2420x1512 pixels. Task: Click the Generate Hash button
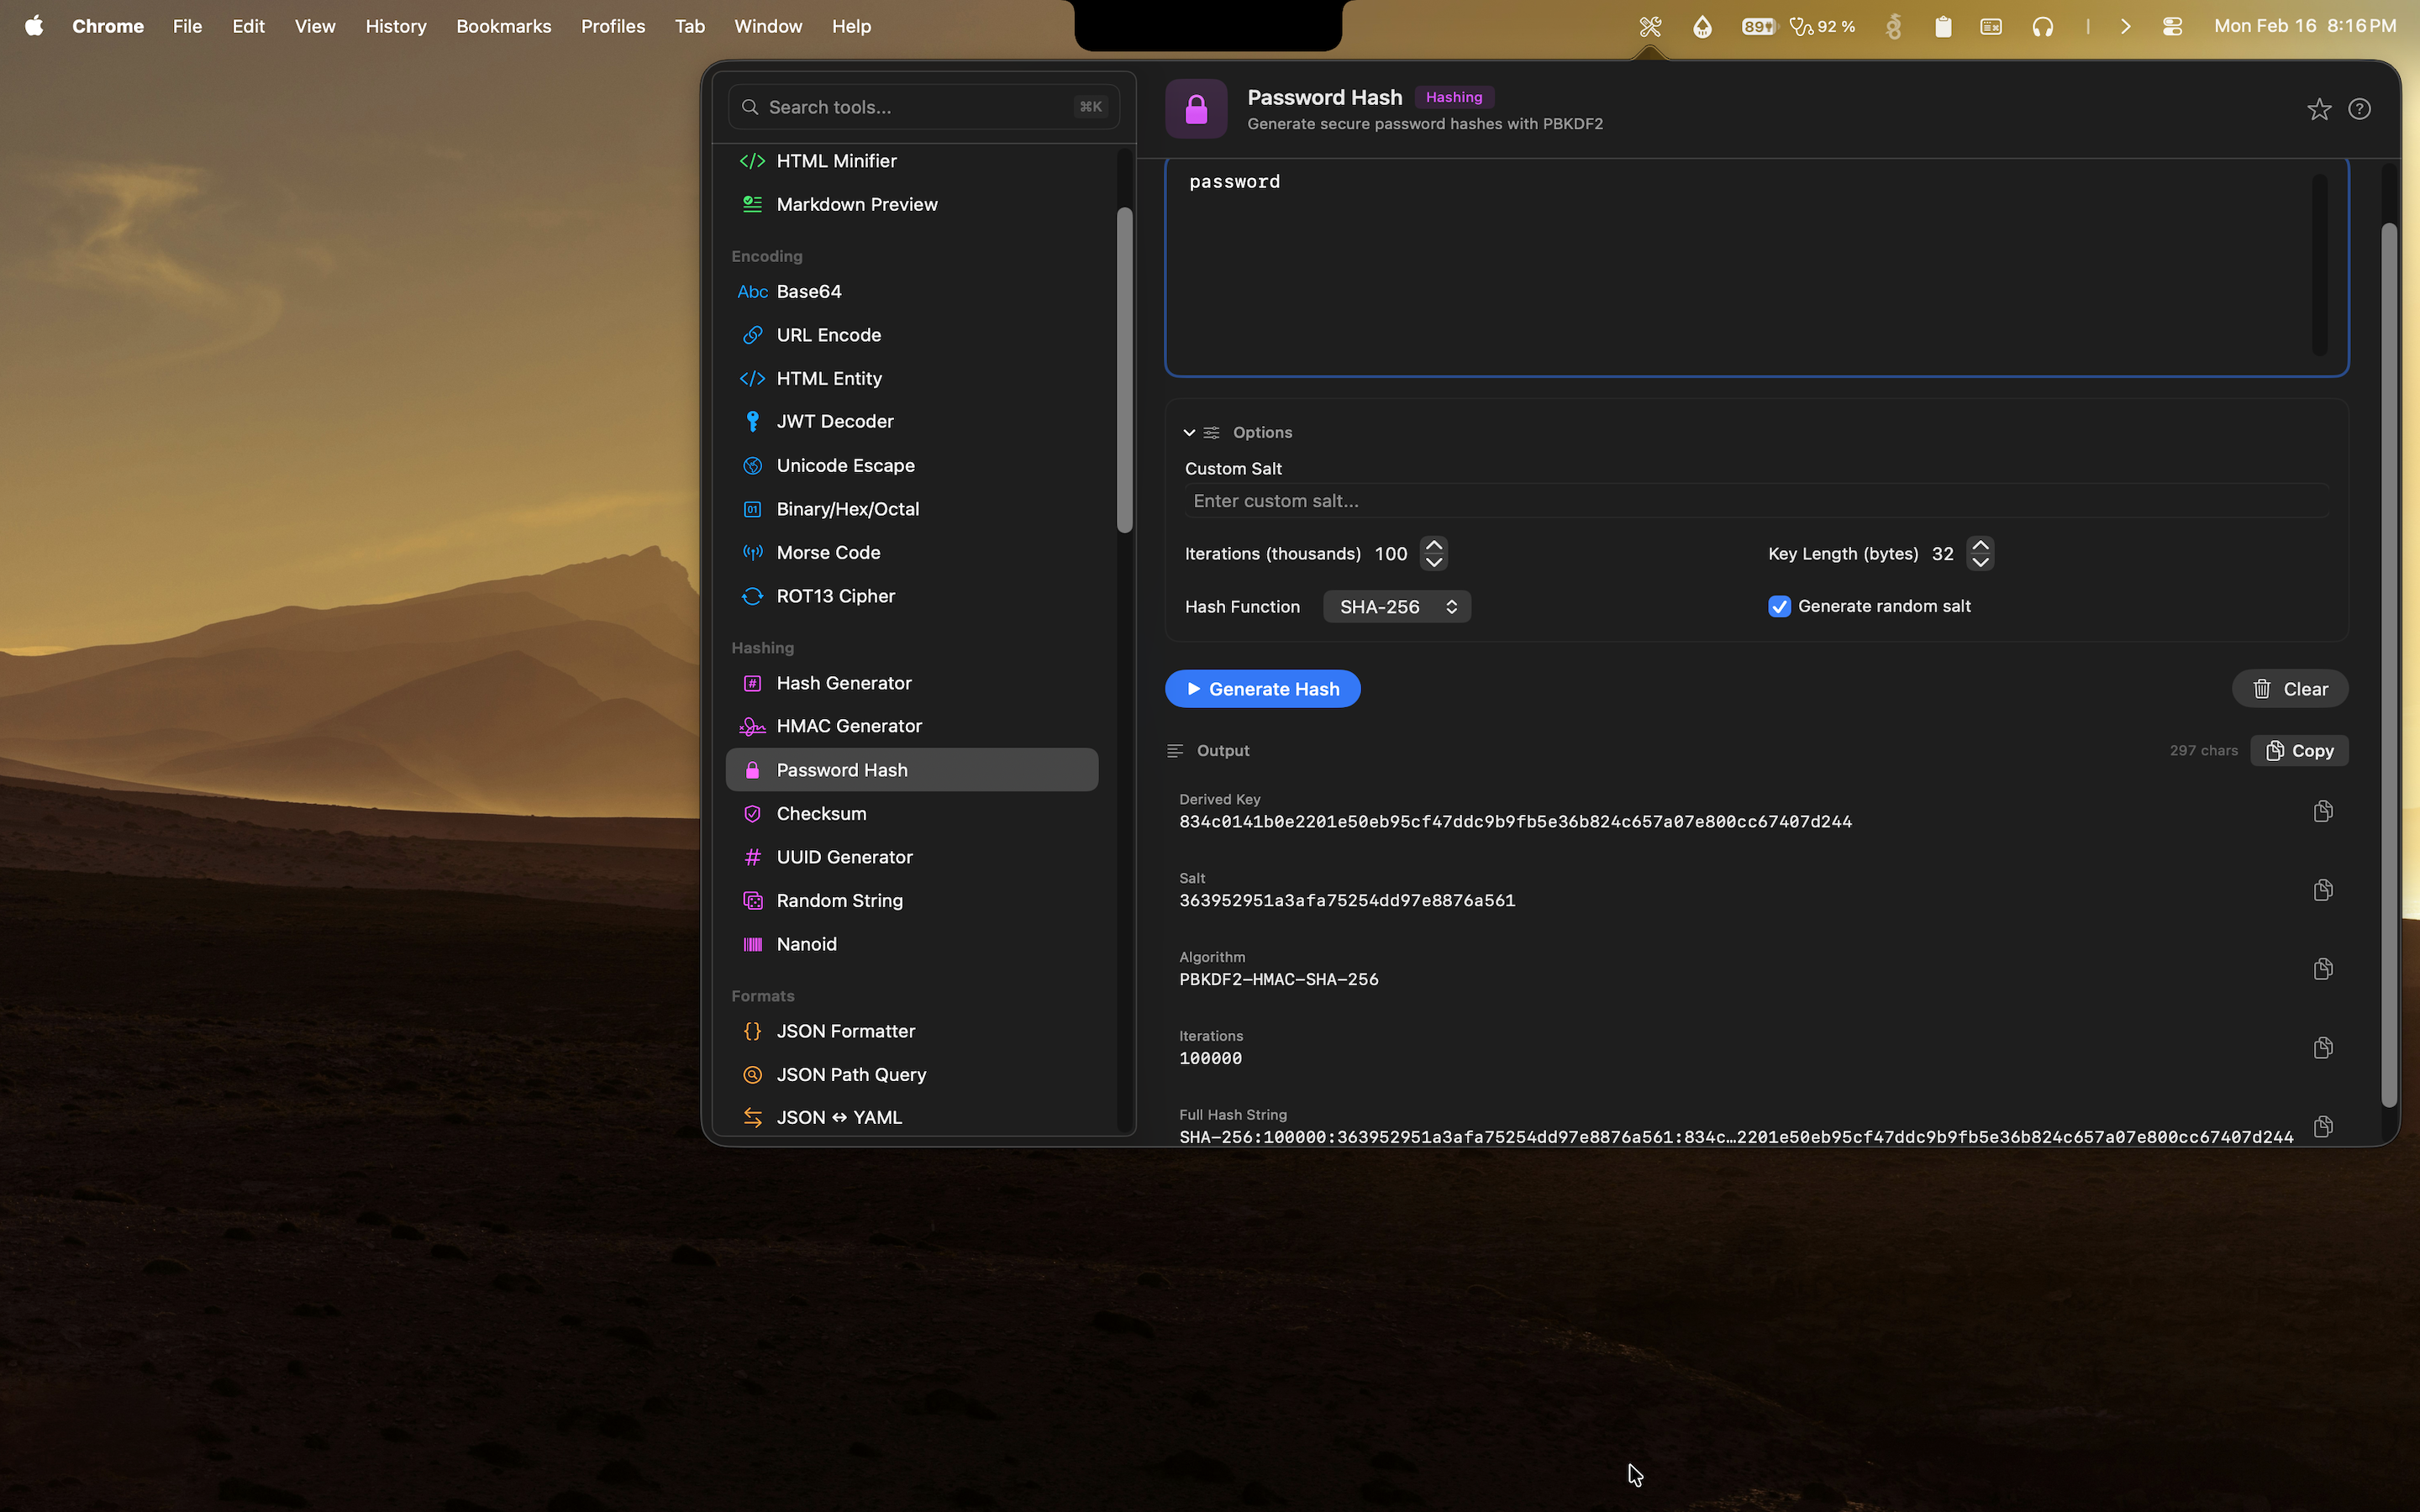tap(1261, 688)
